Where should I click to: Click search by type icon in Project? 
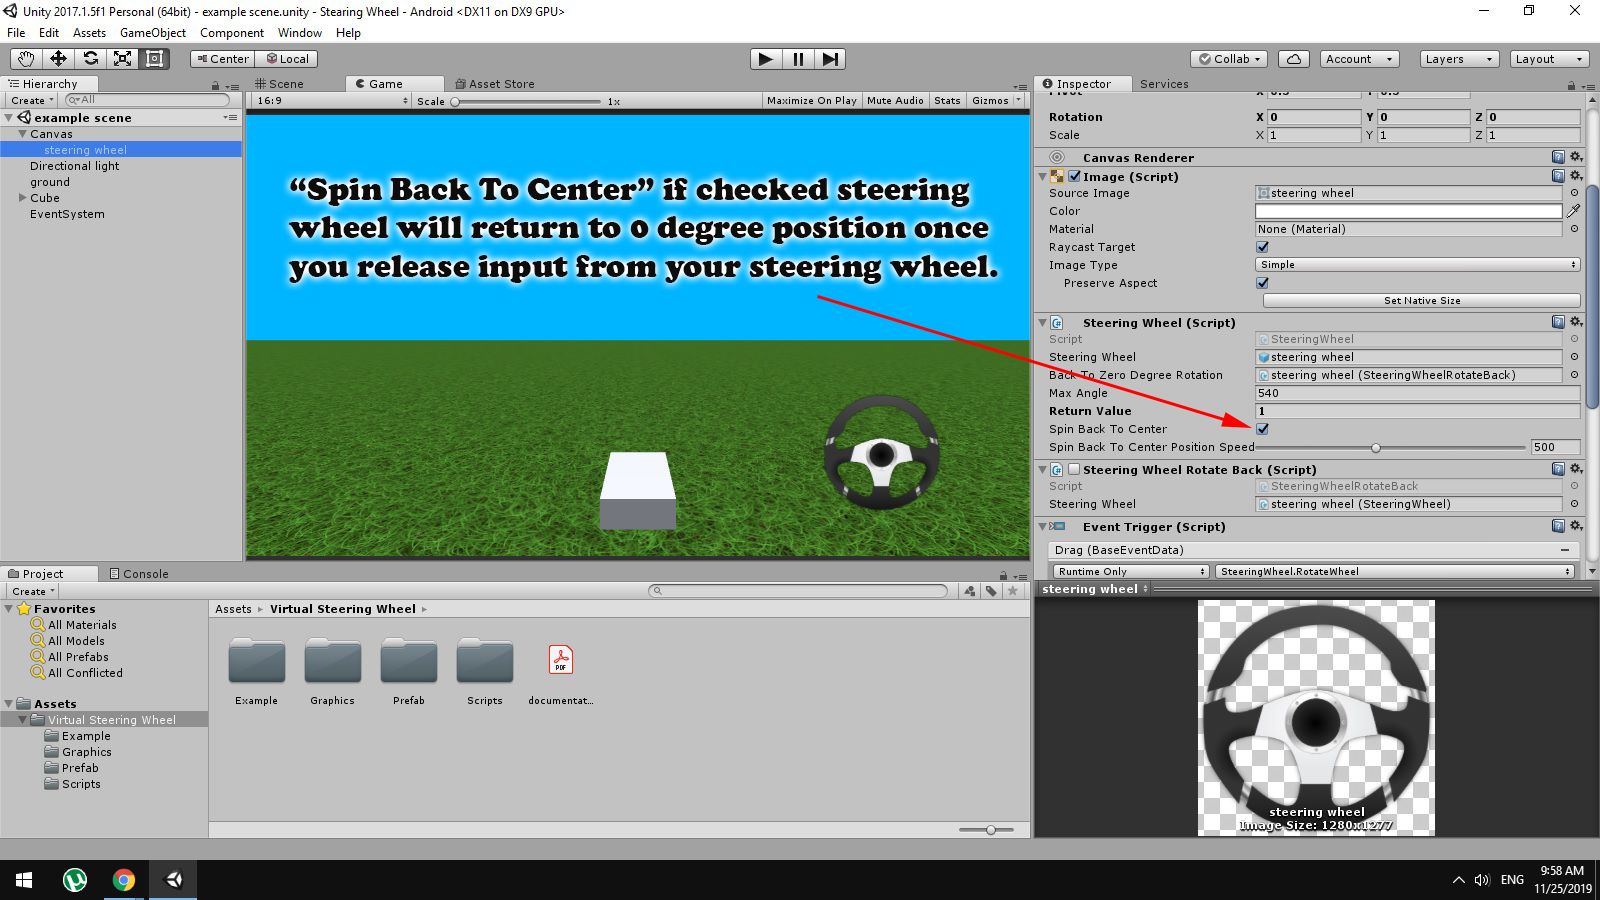970,591
